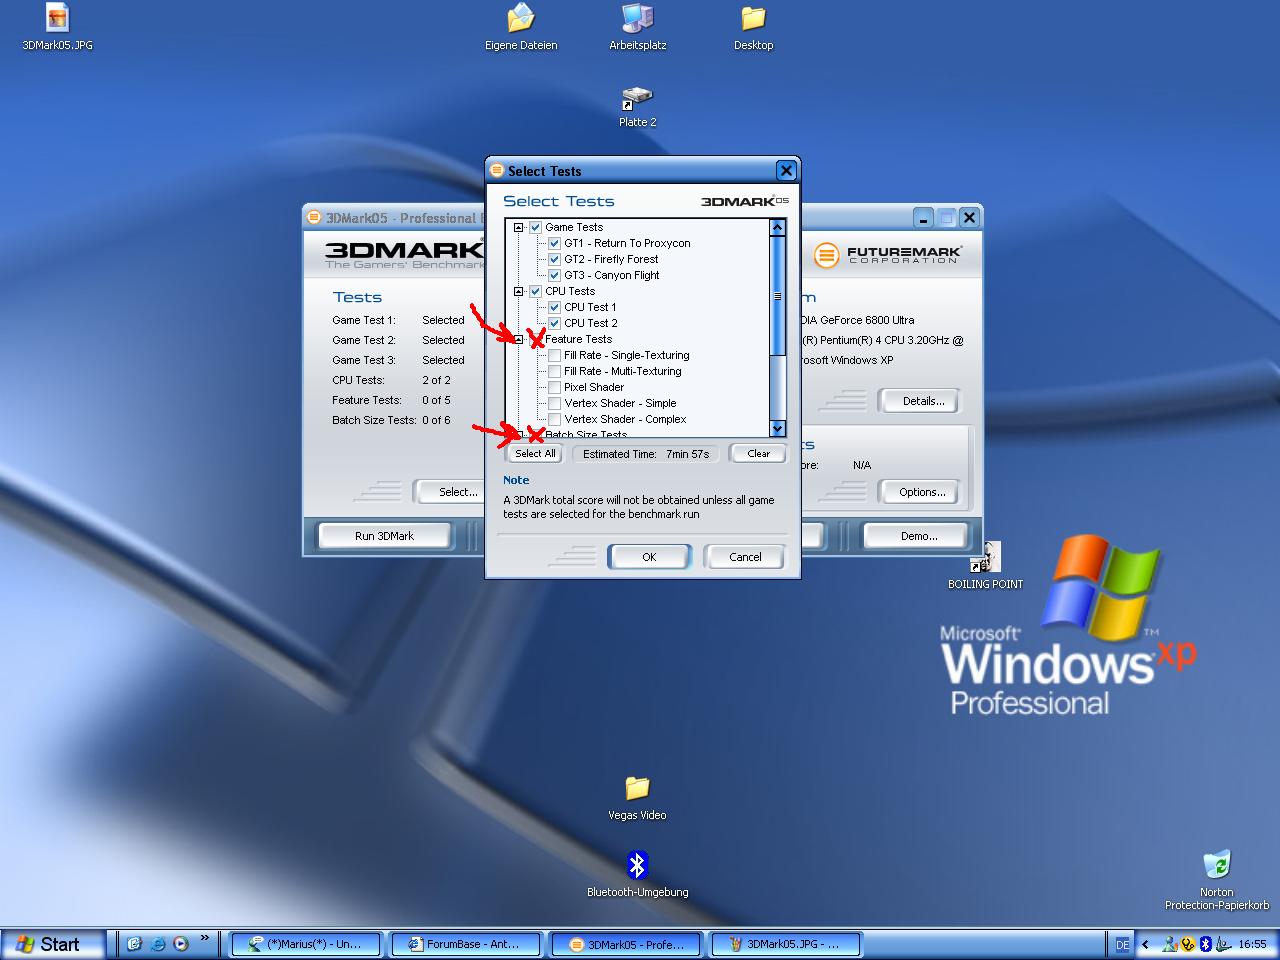Select the Game Tests label

tap(574, 227)
